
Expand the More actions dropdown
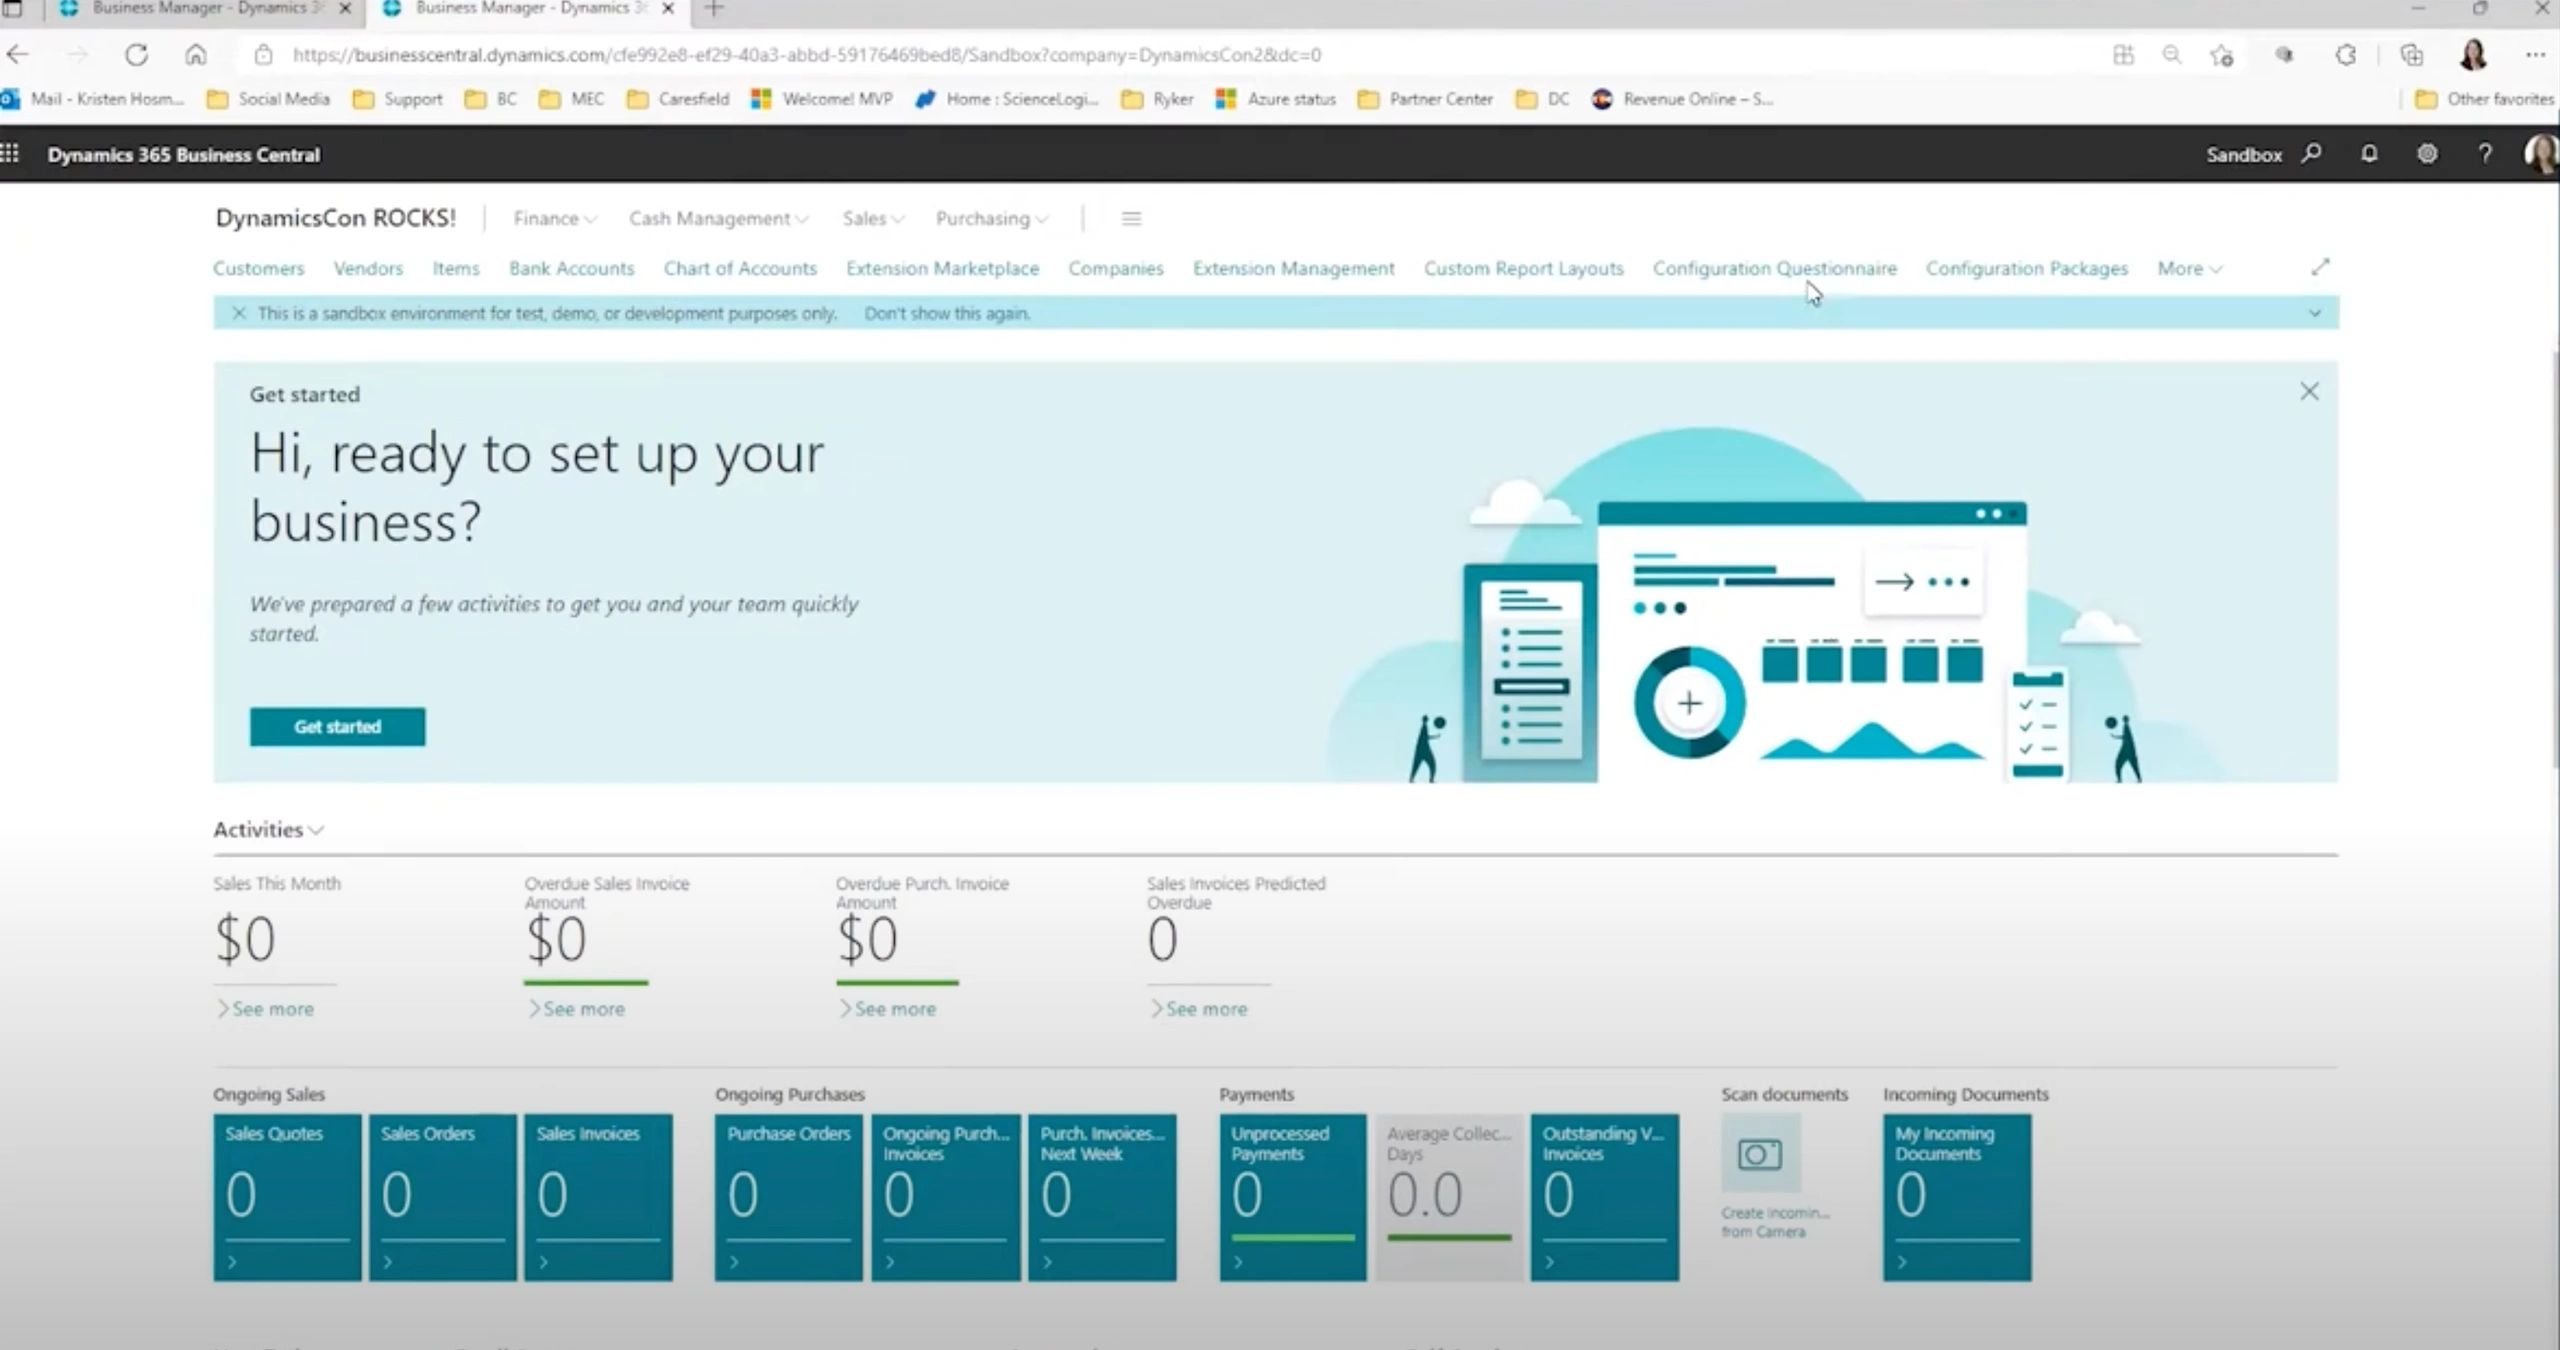coord(2190,268)
